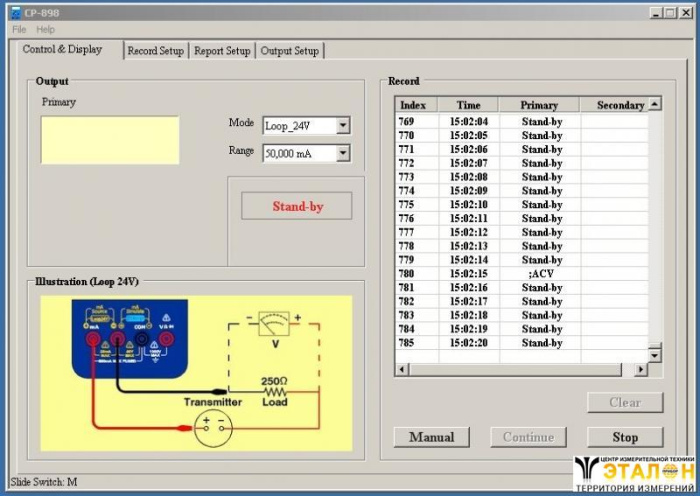Select record row 780 with ;ACV value
This screenshot has height=496, width=700.
520,274
